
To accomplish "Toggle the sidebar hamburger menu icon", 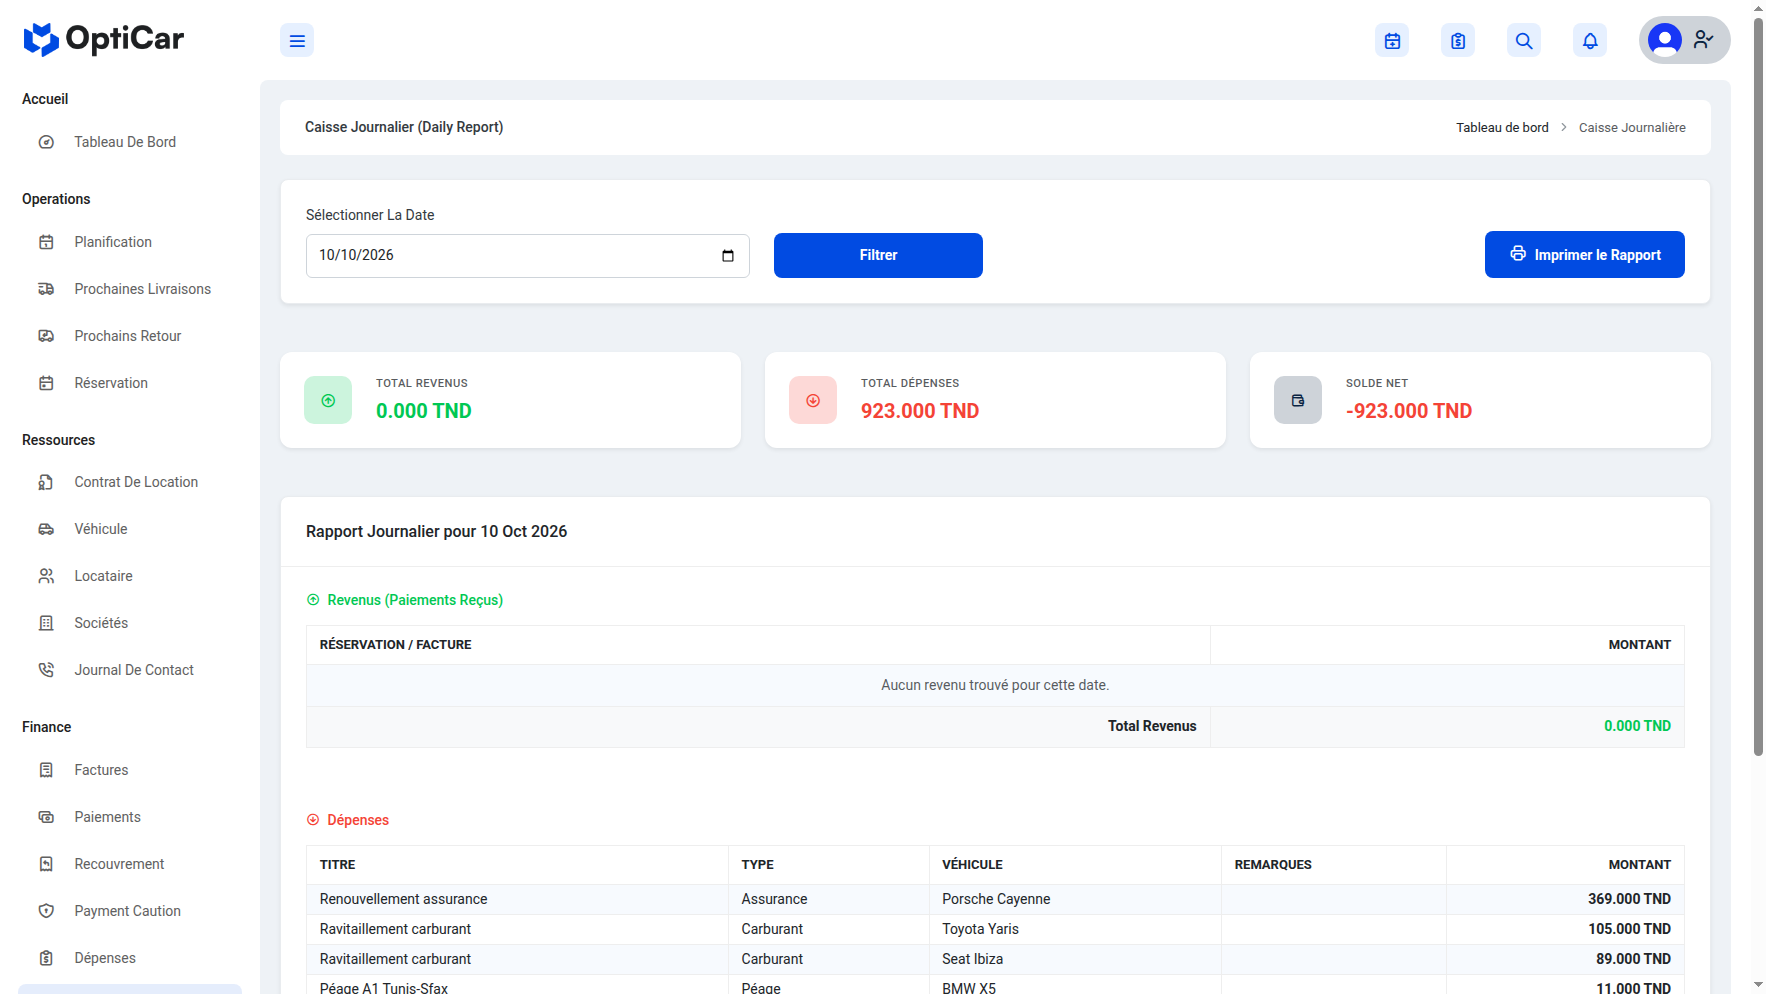I will pos(297,41).
